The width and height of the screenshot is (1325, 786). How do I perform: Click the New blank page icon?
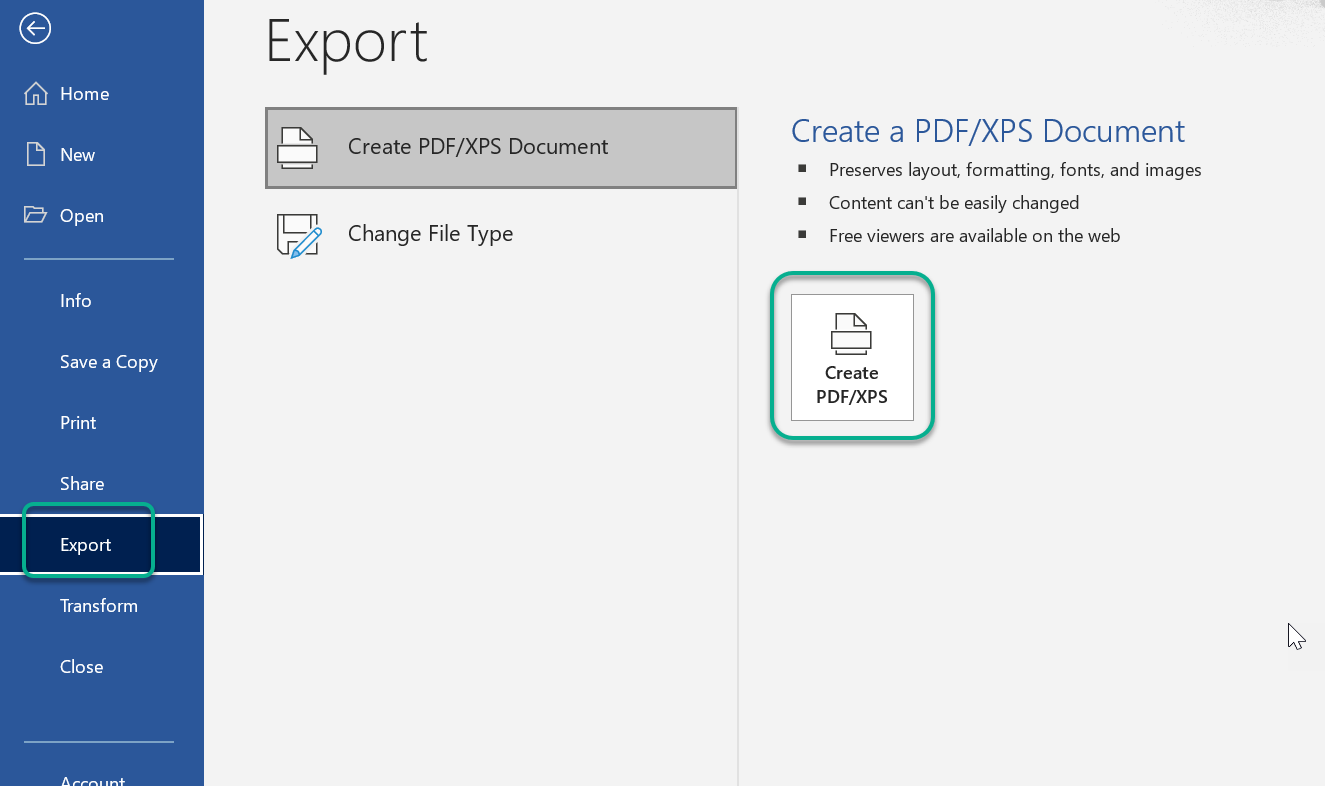(36, 155)
